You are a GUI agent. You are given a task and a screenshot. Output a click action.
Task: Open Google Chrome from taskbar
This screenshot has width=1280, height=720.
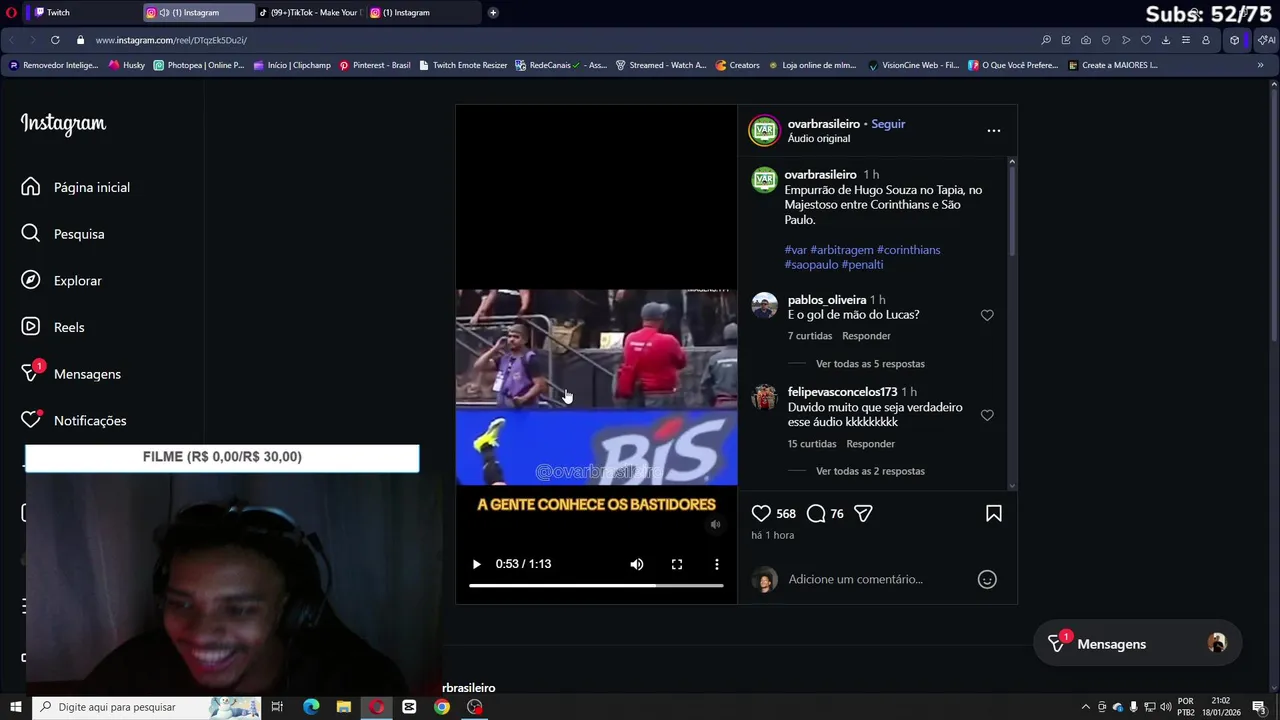point(442,707)
